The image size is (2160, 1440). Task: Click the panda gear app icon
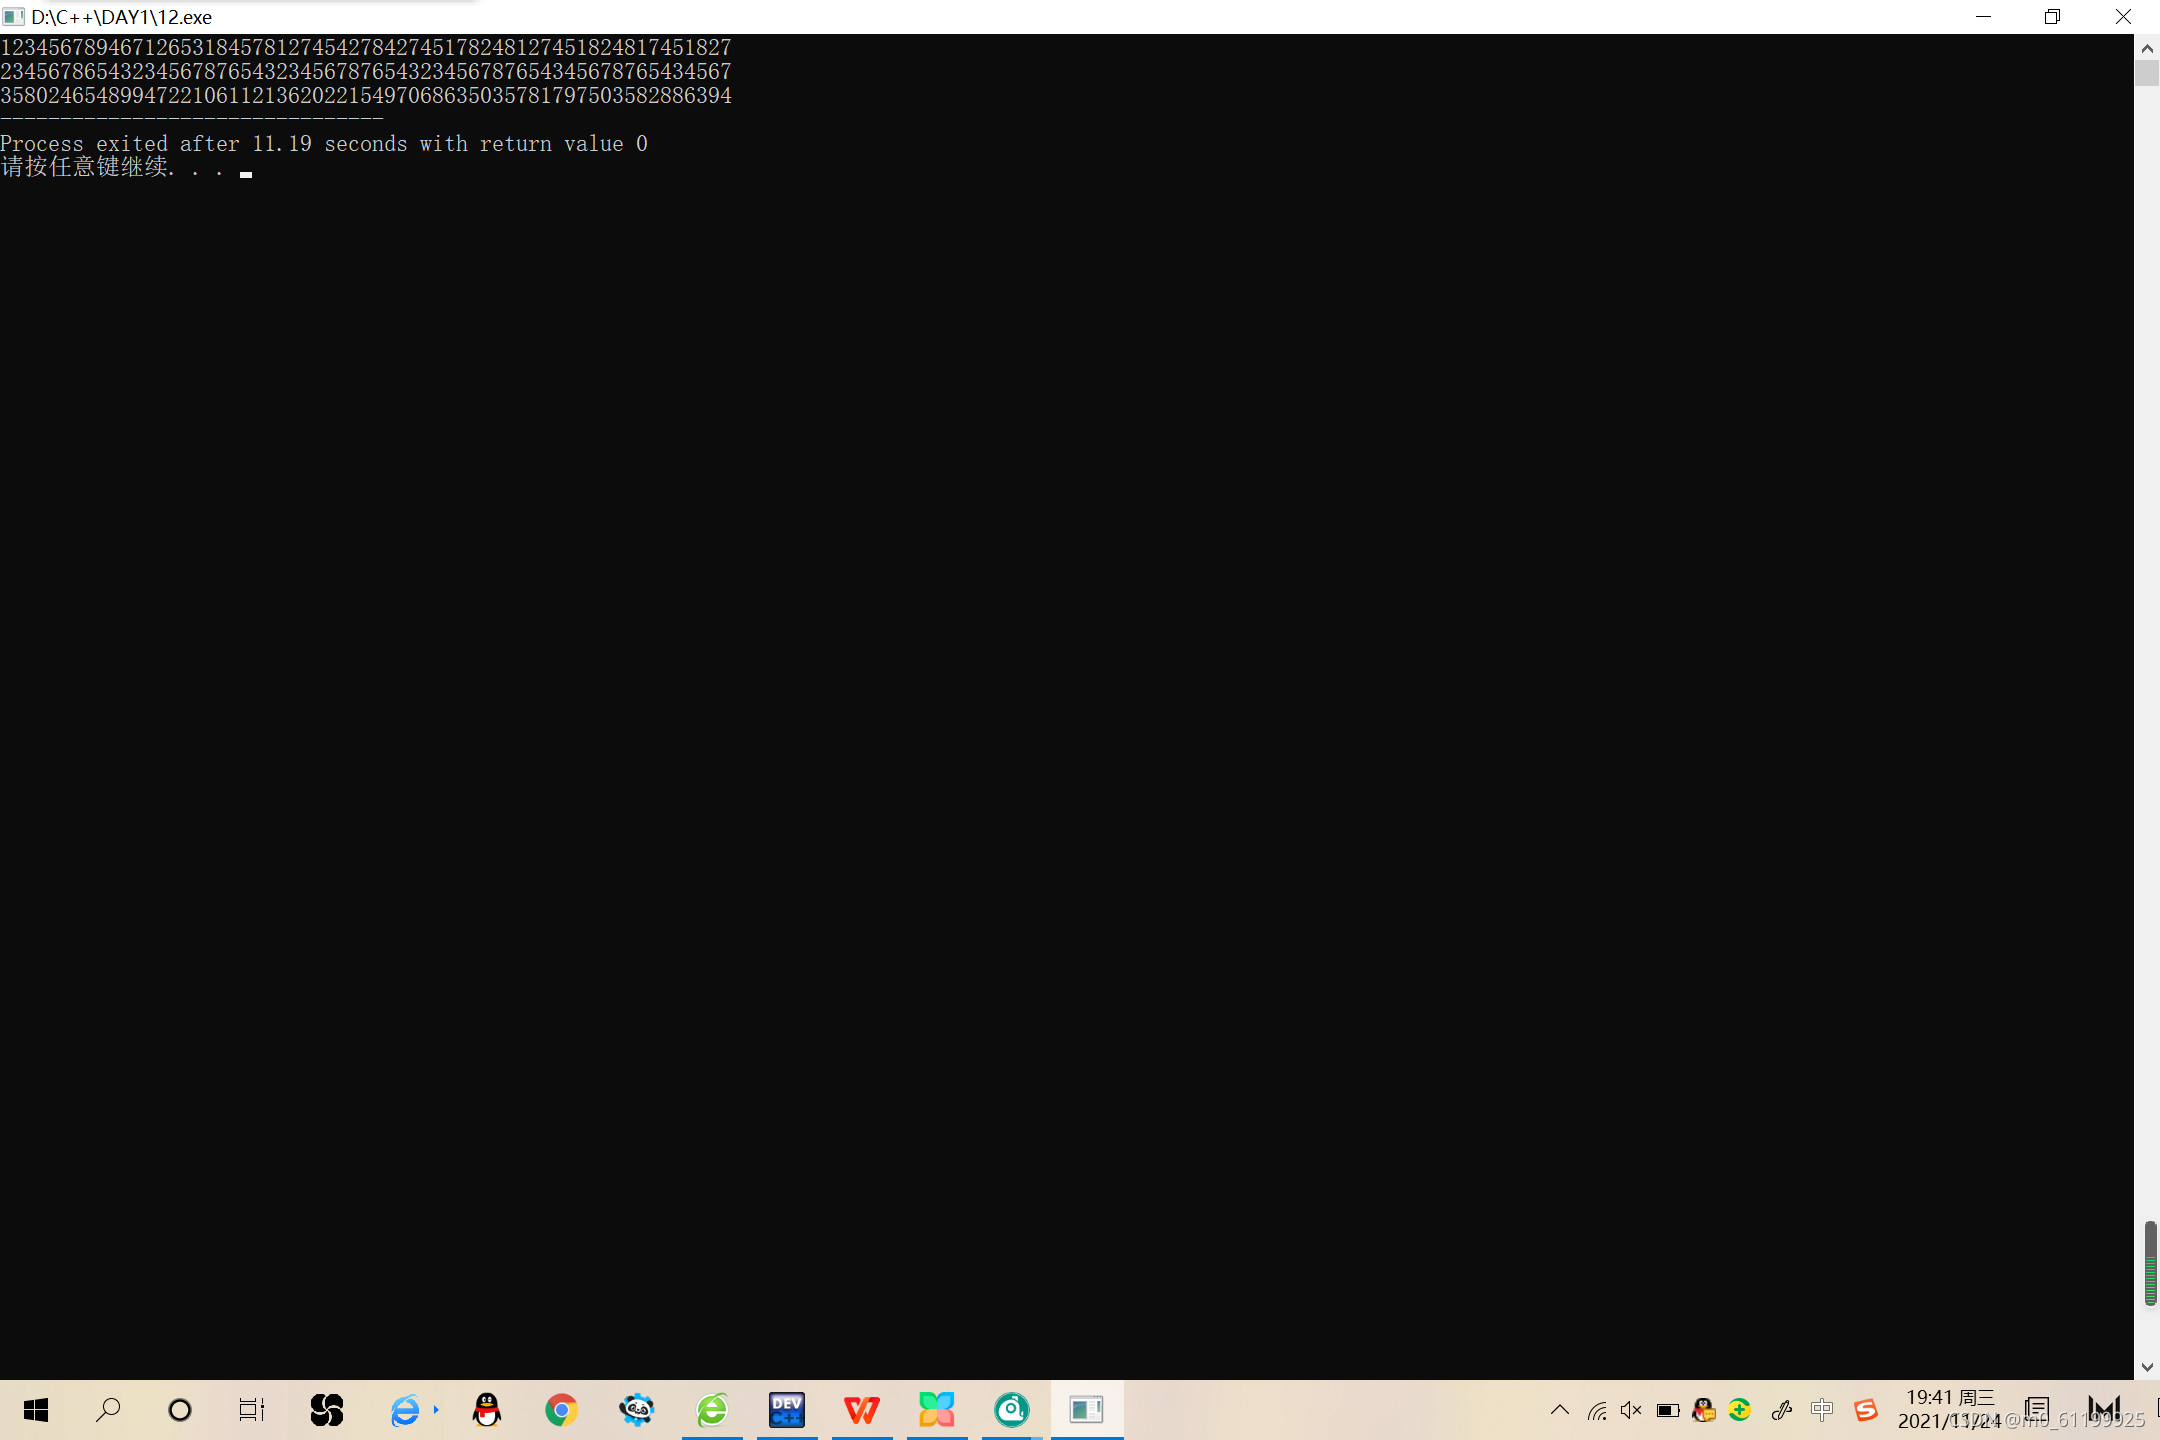pyautogui.click(x=636, y=1410)
